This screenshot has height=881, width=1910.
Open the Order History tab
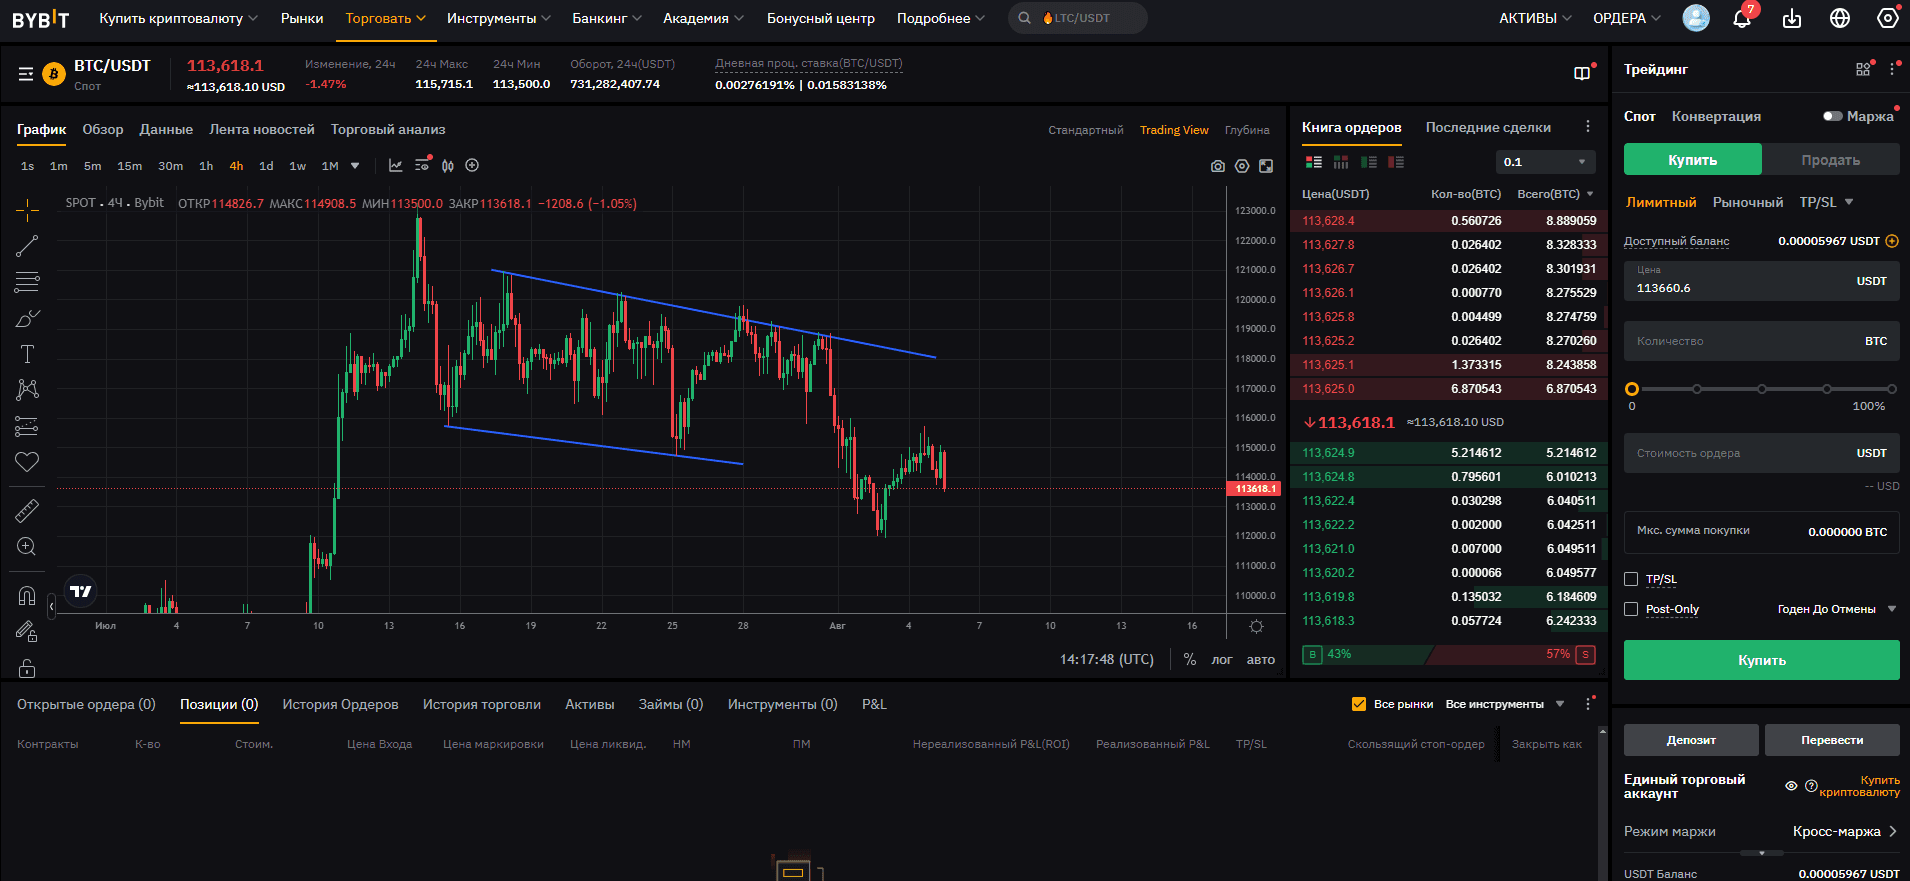coord(340,704)
